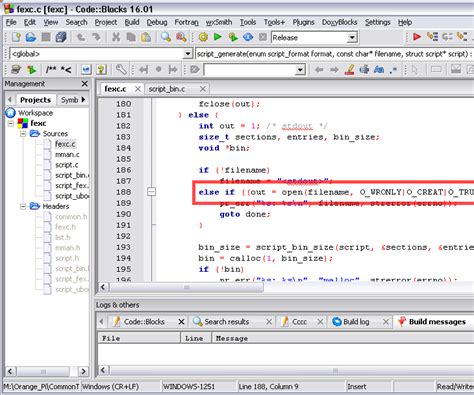This screenshot has width=474, height=395.
Task: Click the Cut scissors icon
Action: [x=116, y=37]
